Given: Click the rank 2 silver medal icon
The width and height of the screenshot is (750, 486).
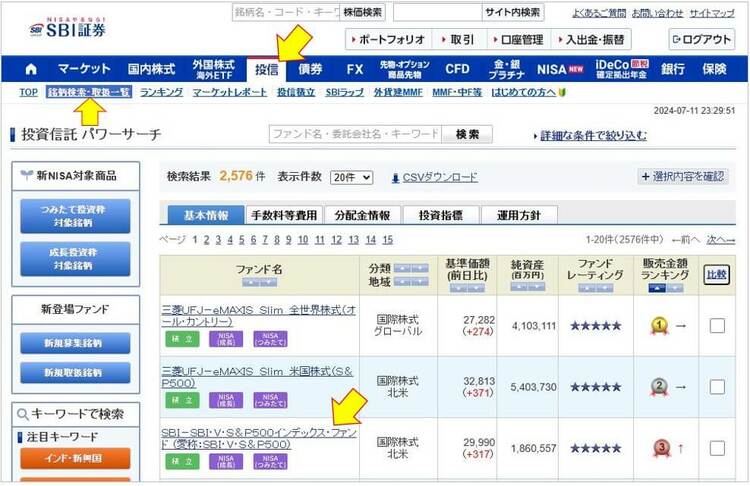Looking at the screenshot, I should pyautogui.click(x=660, y=387).
